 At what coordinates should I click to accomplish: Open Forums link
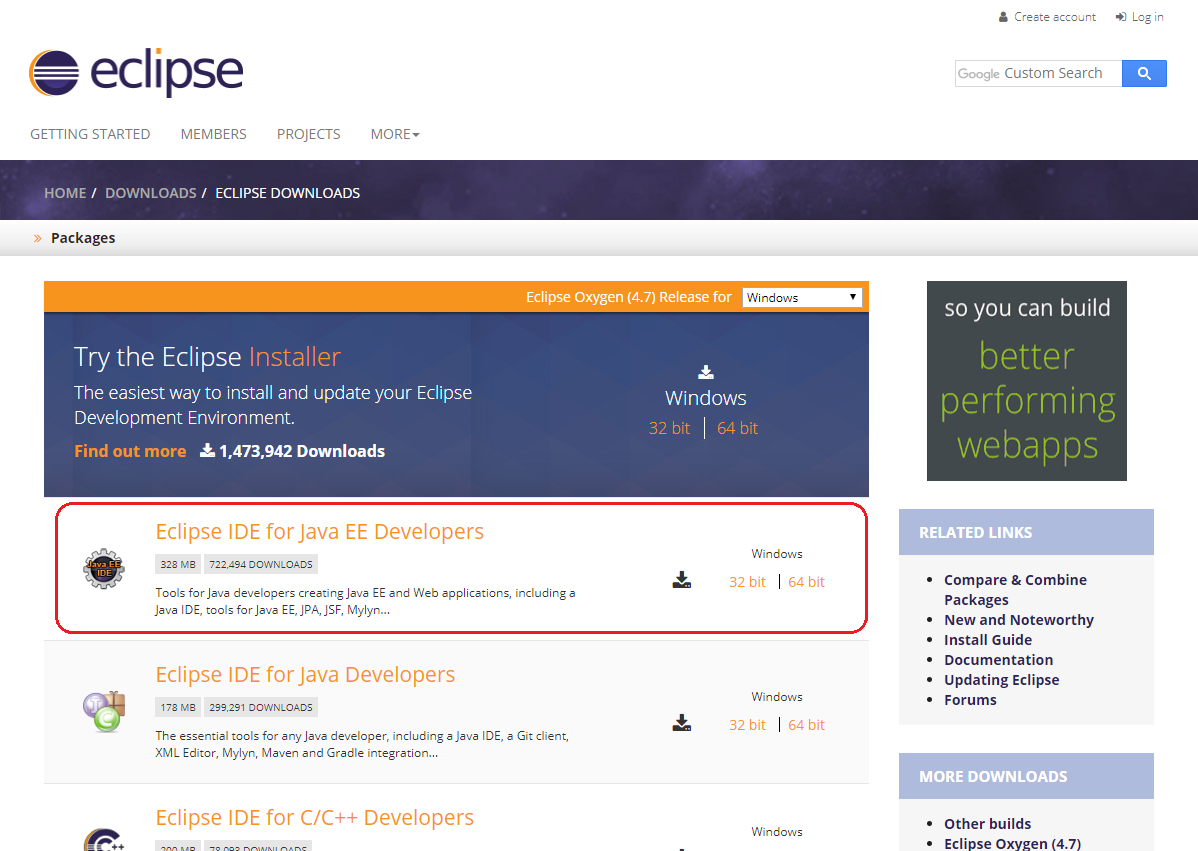(970, 700)
